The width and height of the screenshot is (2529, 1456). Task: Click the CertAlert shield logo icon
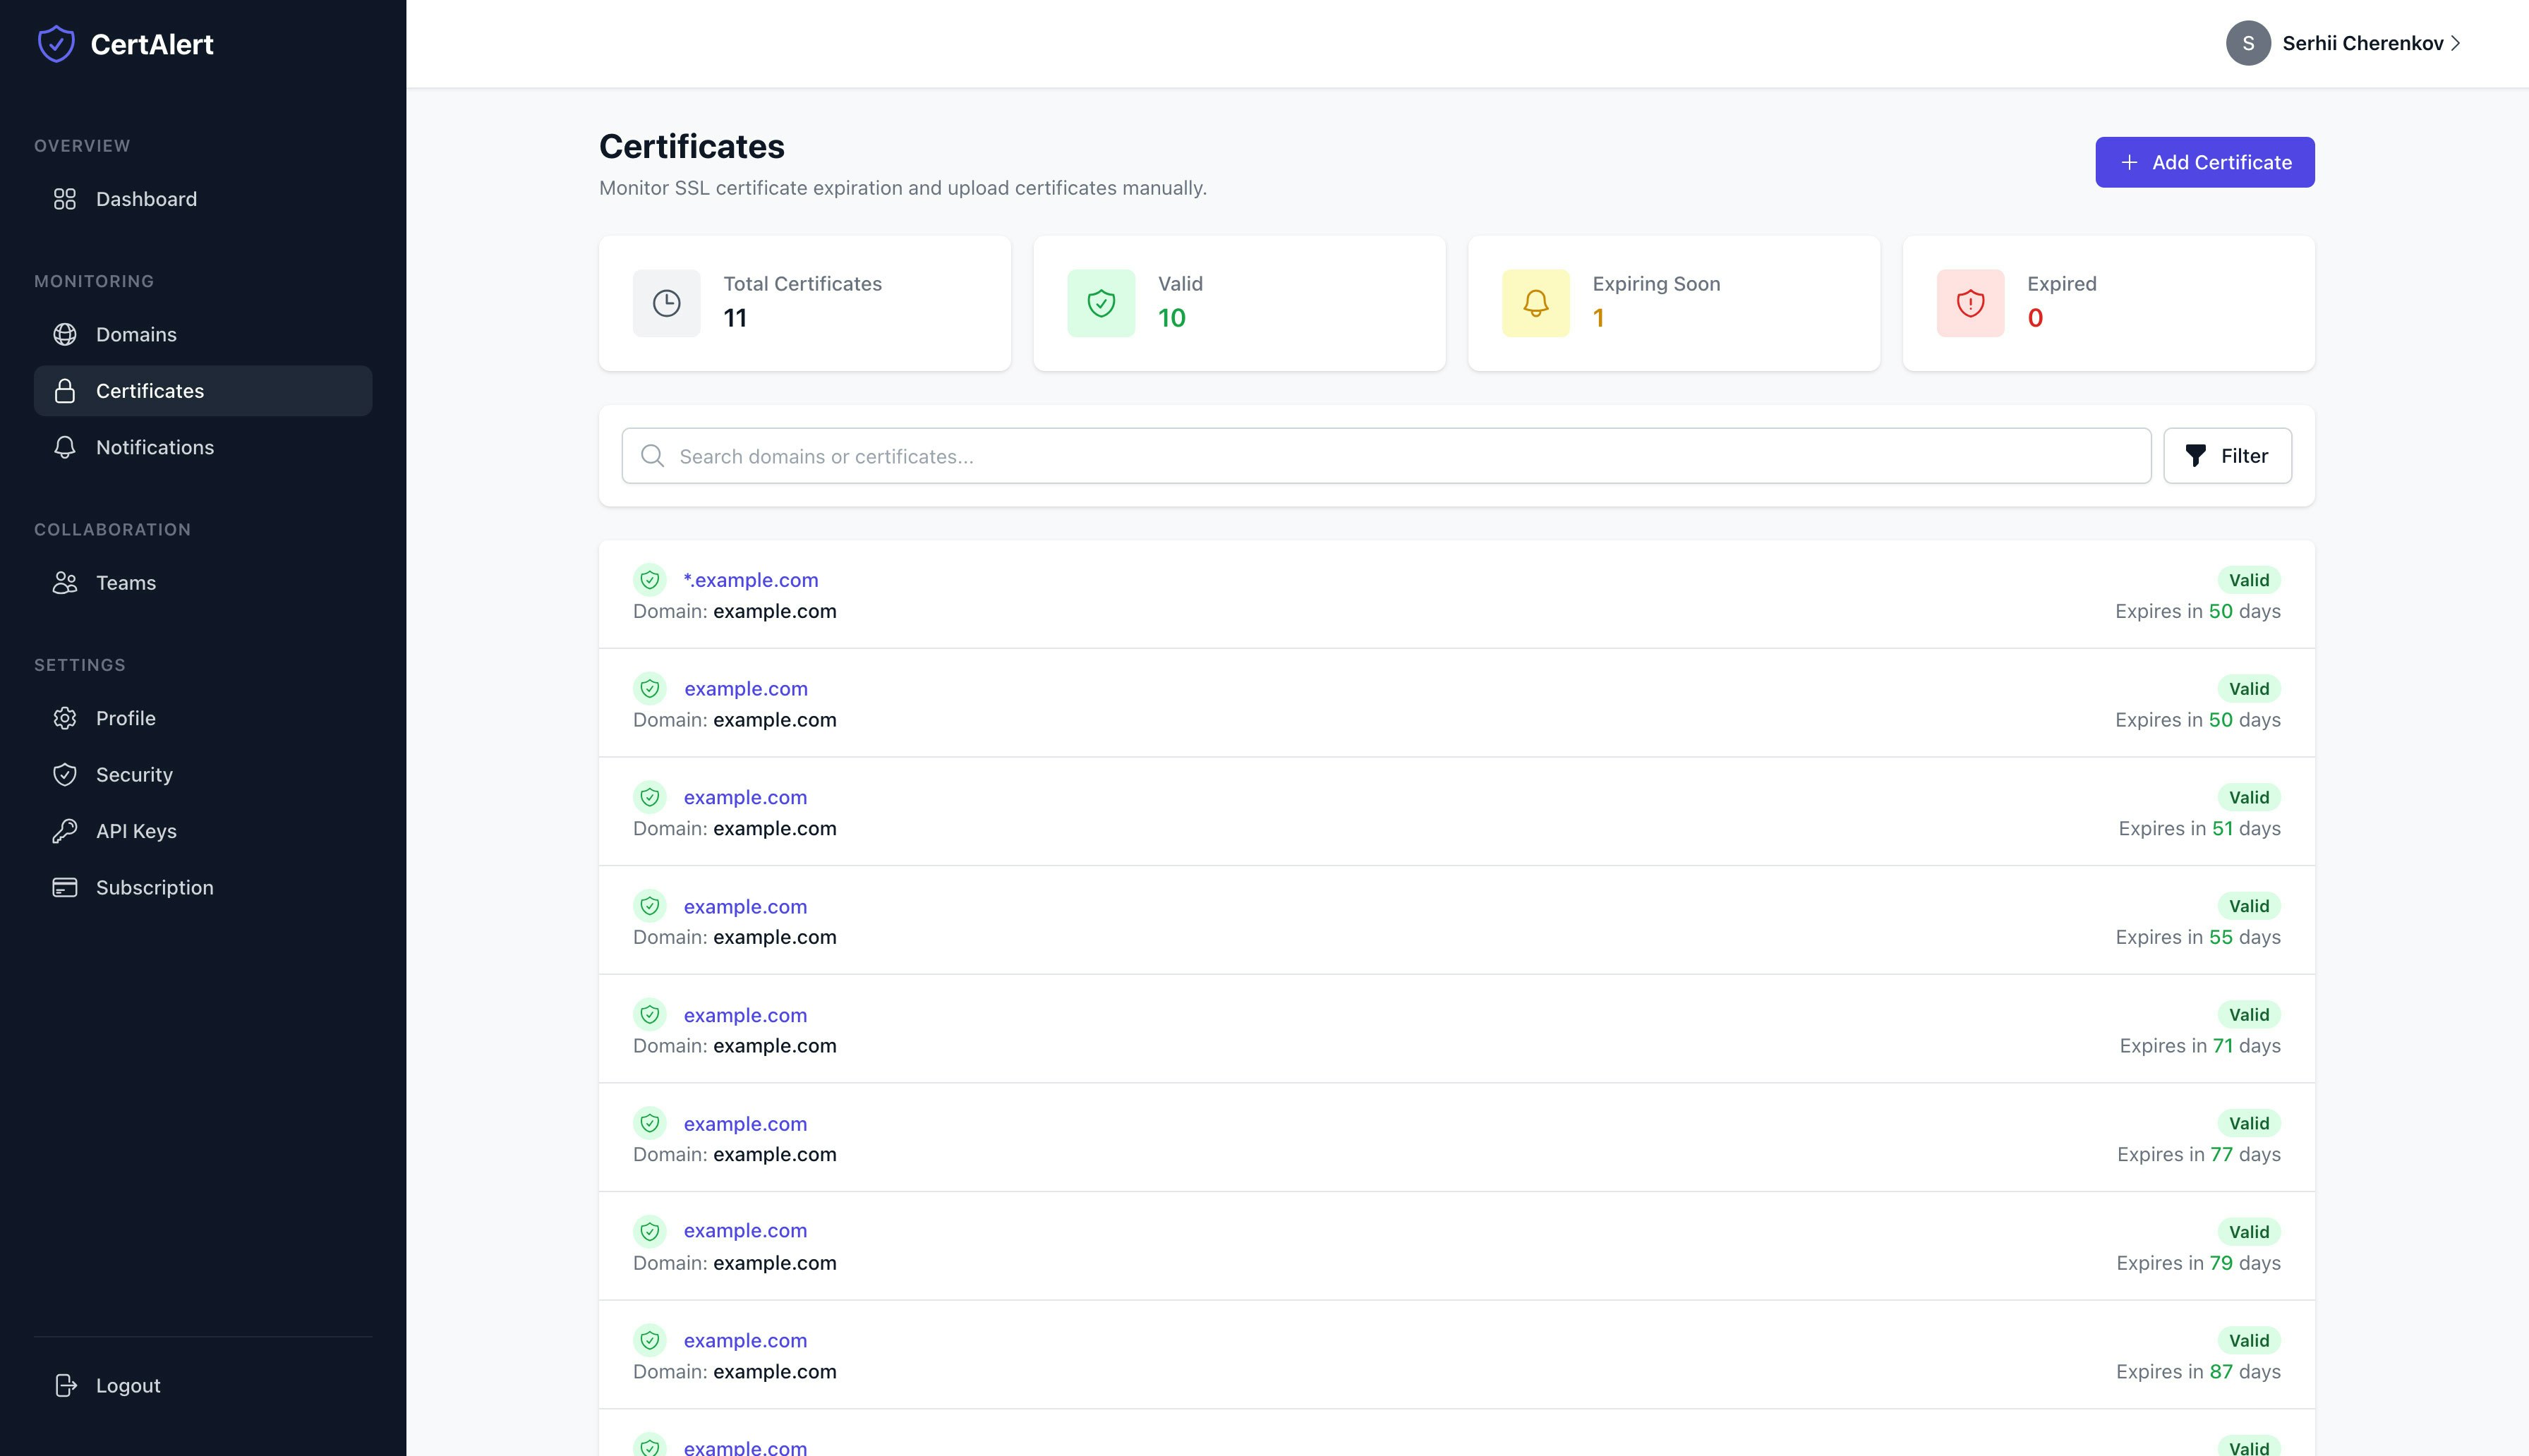(56, 43)
